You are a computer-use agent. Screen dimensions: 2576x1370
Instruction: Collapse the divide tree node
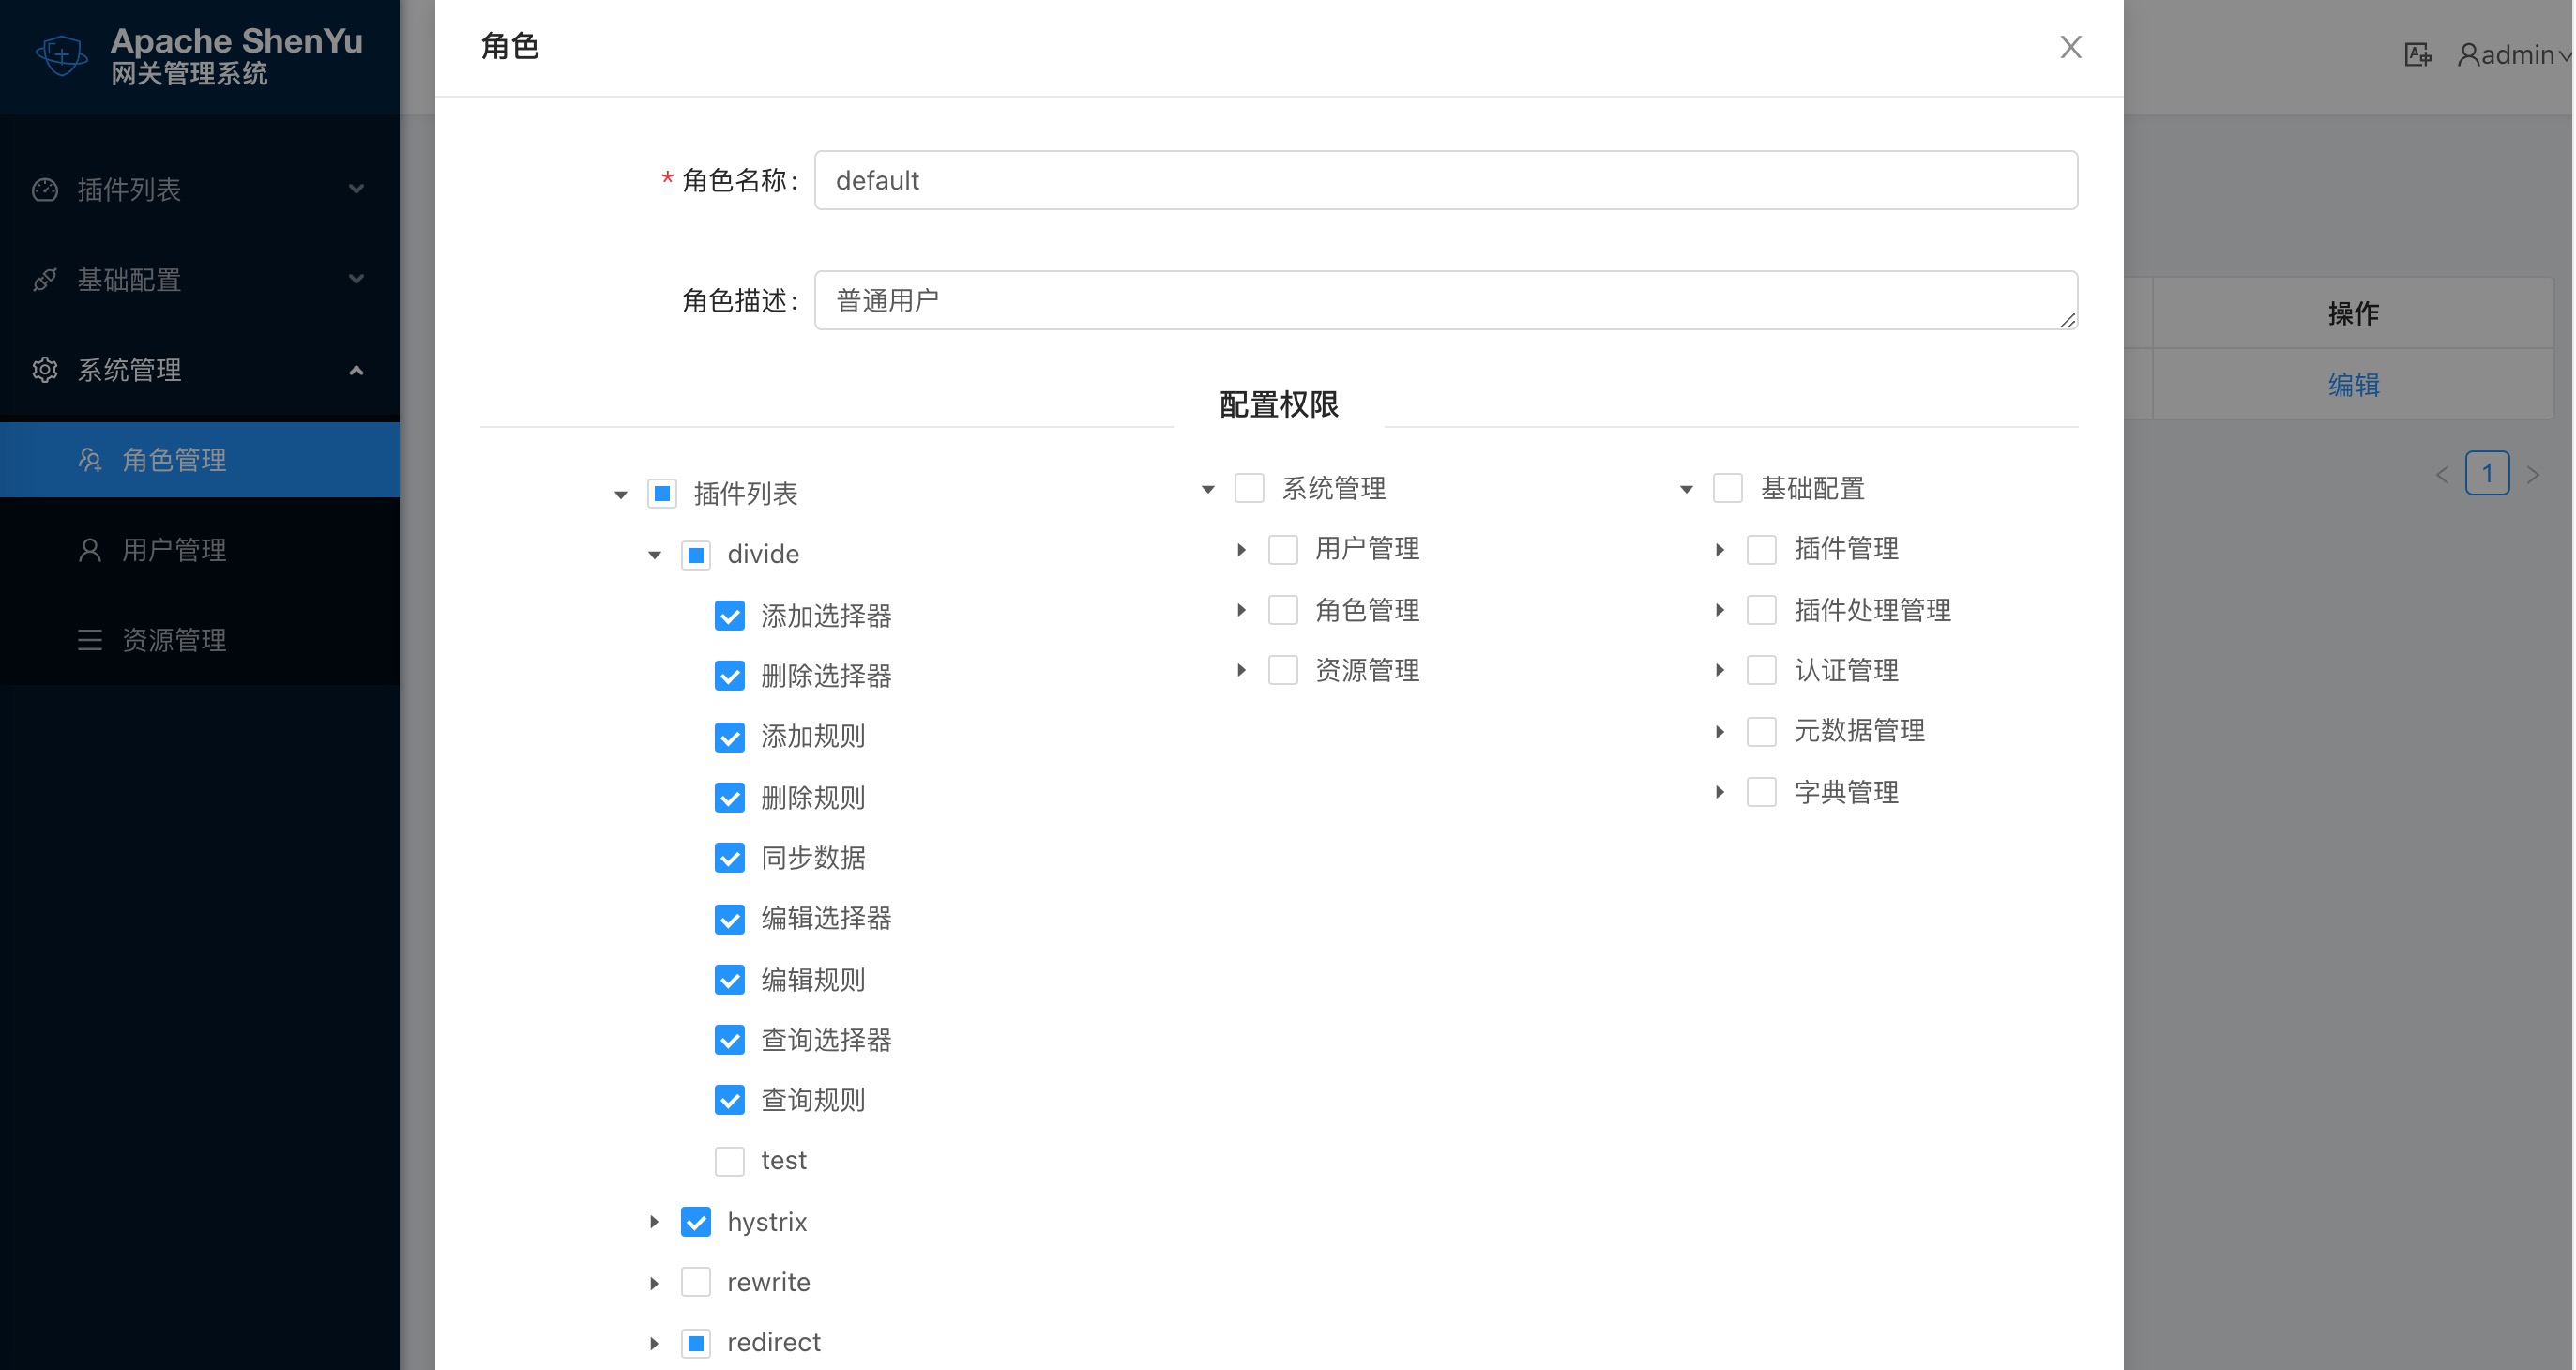(x=654, y=555)
